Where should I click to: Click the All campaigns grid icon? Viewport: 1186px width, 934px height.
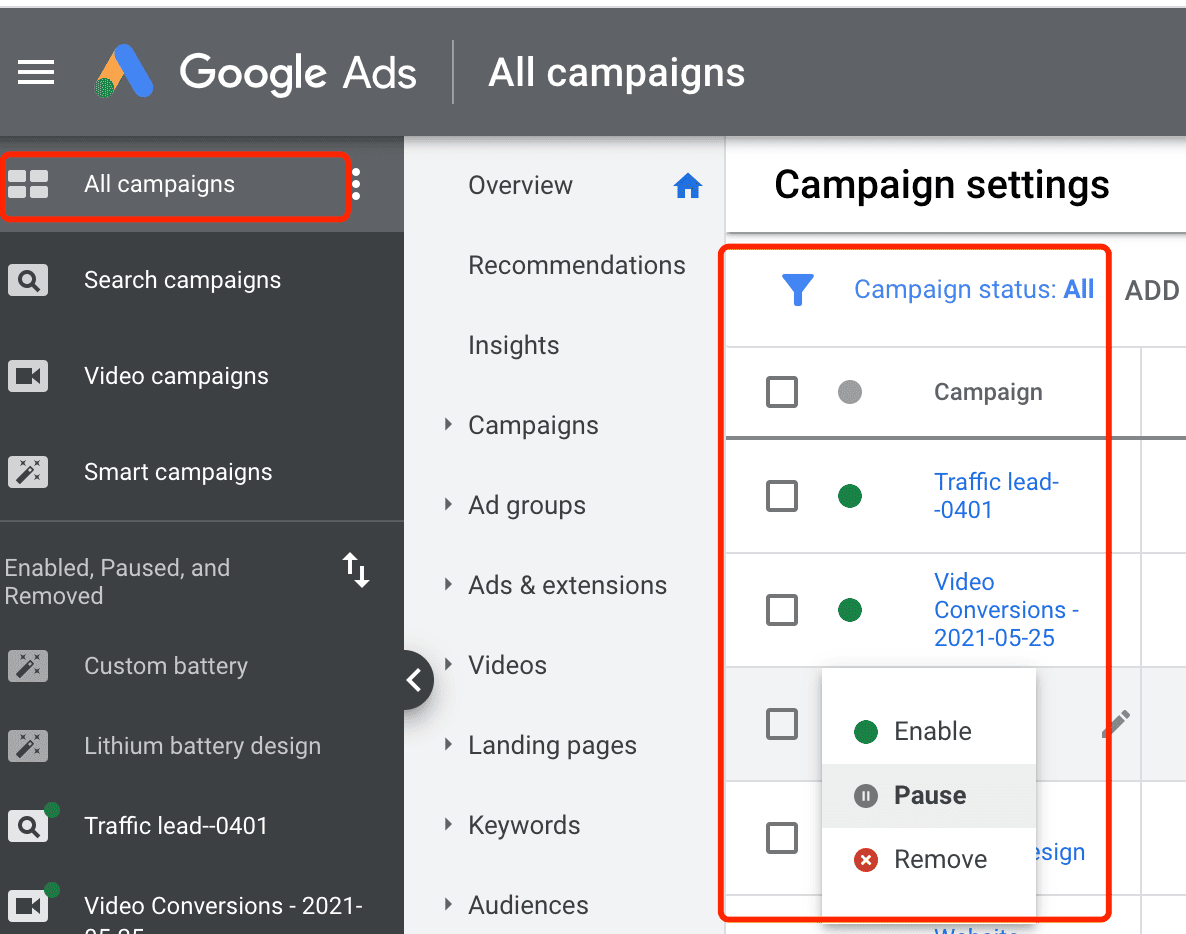(28, 184)
